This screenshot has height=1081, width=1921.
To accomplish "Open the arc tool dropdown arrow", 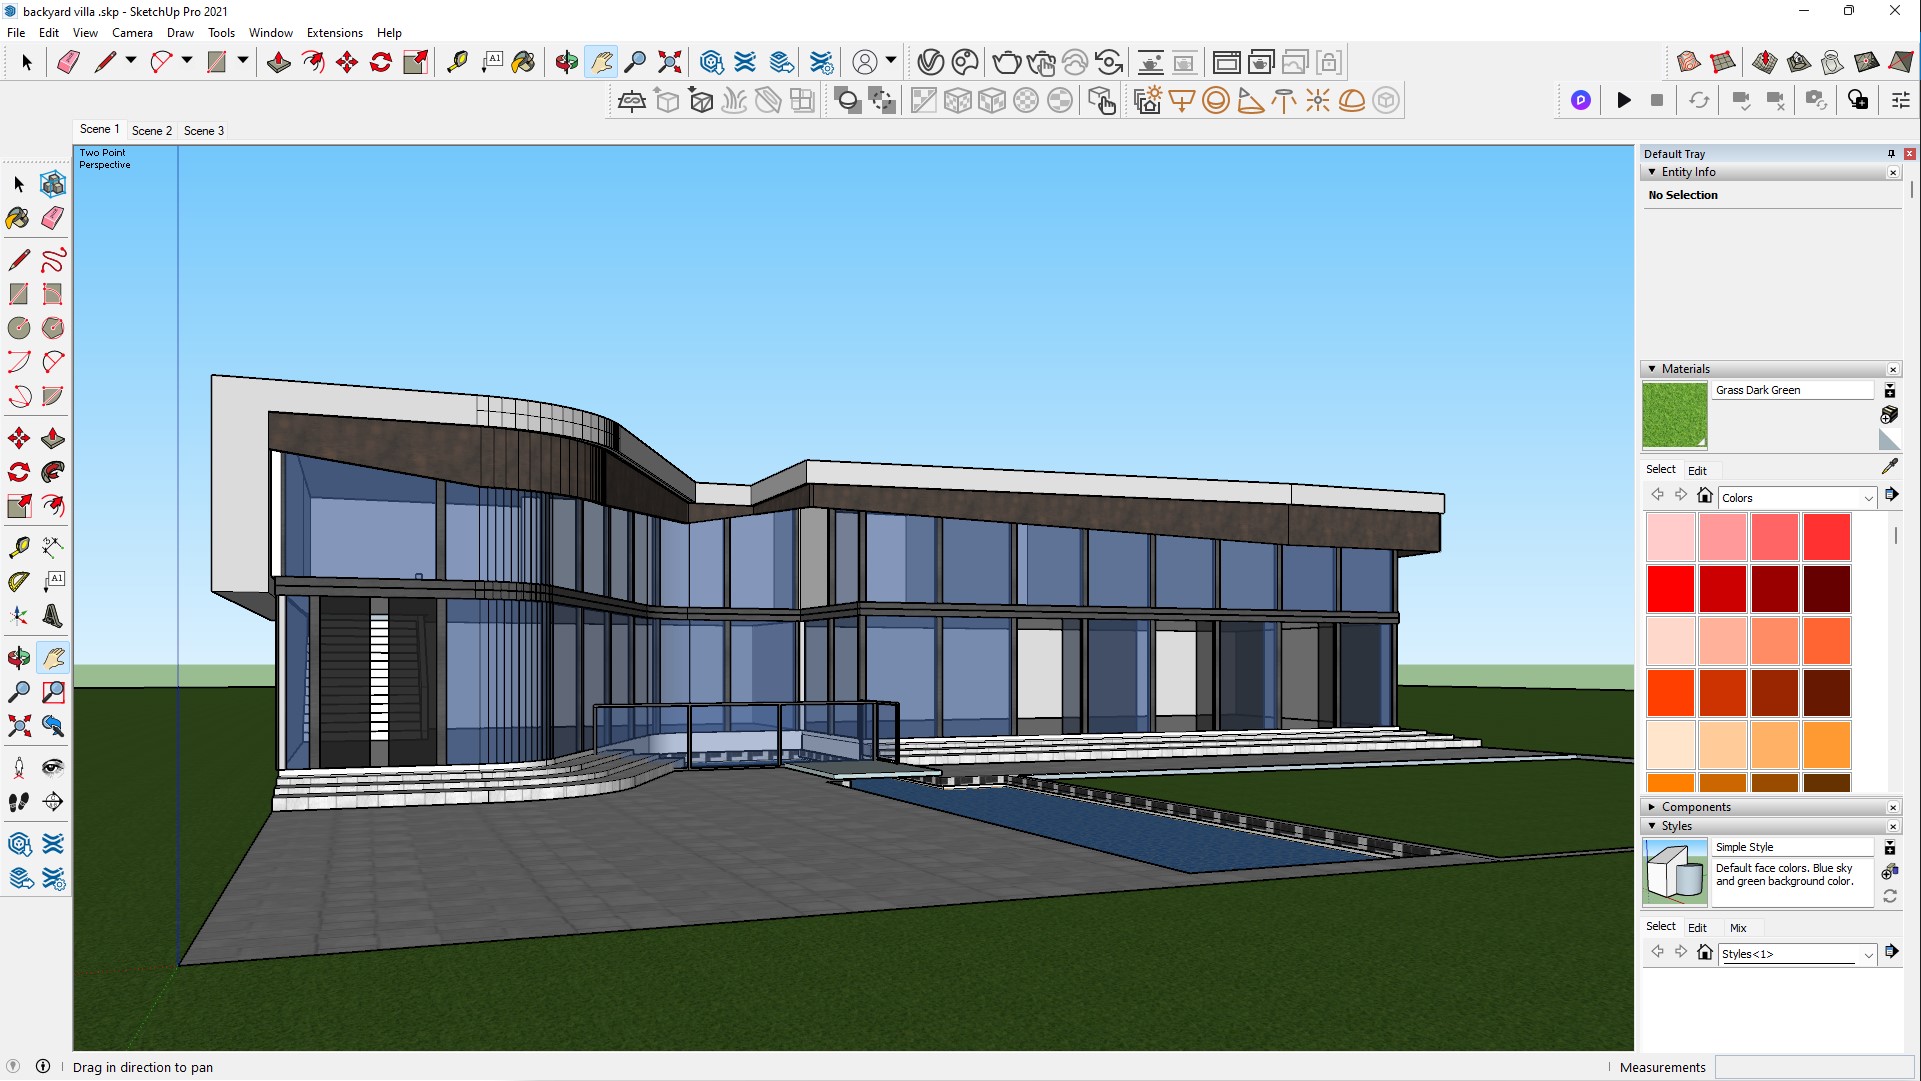I will click(x=187, y=61).
